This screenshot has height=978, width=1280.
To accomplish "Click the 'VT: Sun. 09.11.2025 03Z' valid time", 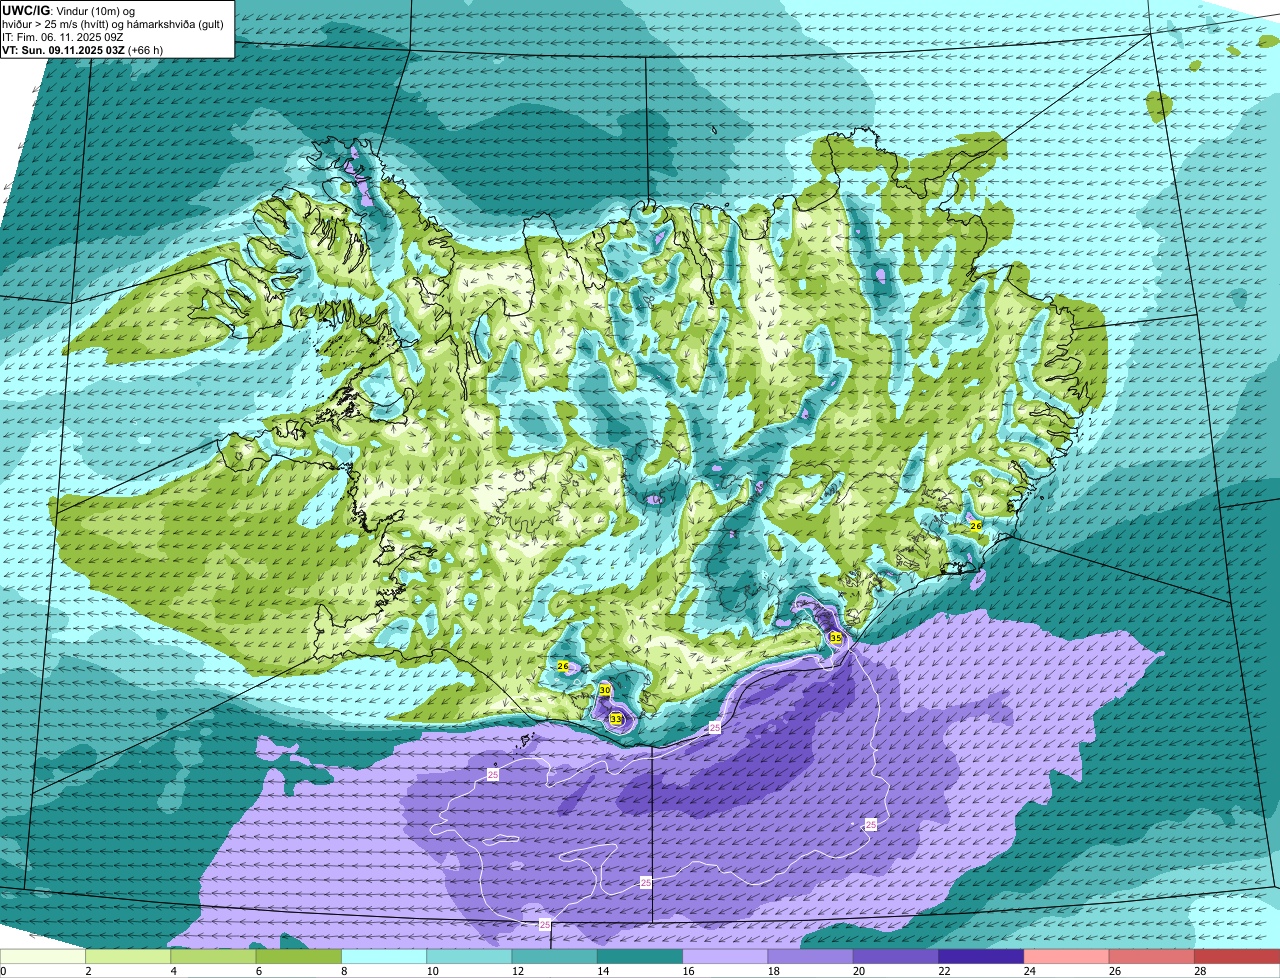I will pyautogui.click(x=63, y=50).
